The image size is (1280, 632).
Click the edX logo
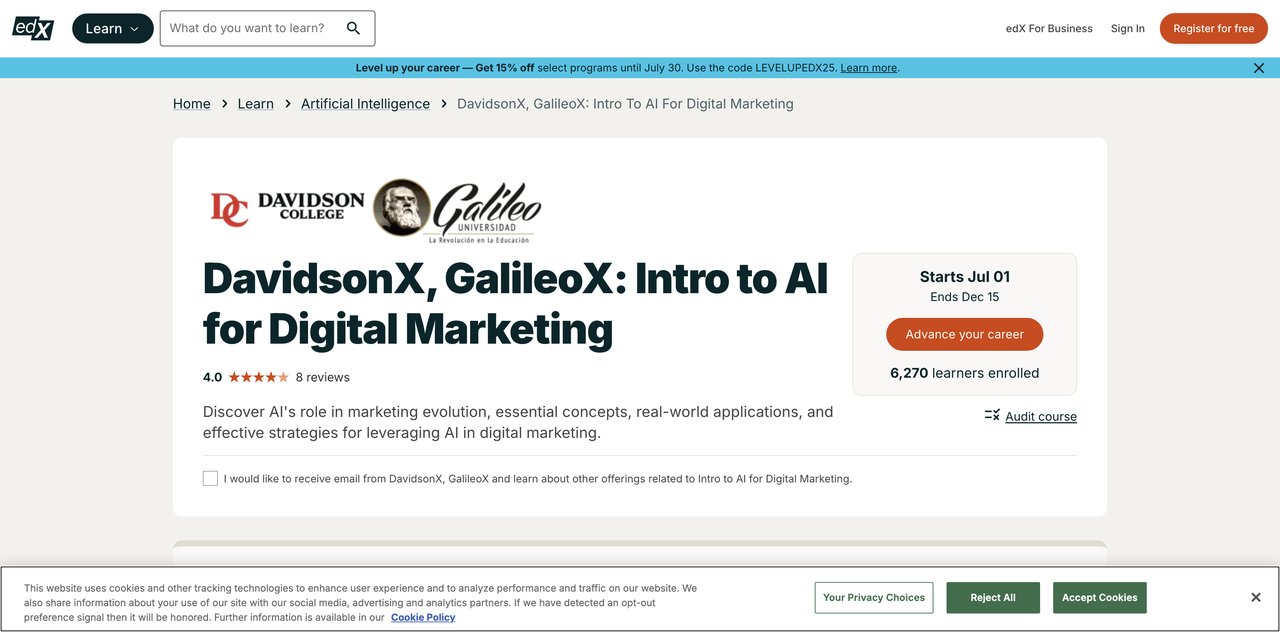pyautogui.click(x=33, y=28)
